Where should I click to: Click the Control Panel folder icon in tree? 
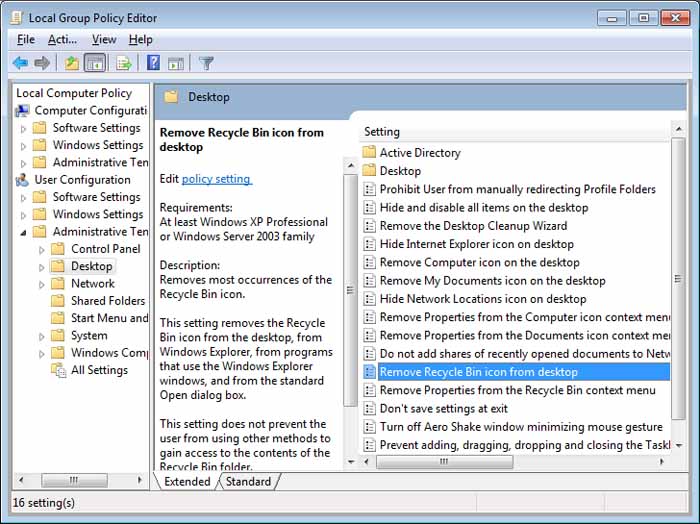coord(58,249)
